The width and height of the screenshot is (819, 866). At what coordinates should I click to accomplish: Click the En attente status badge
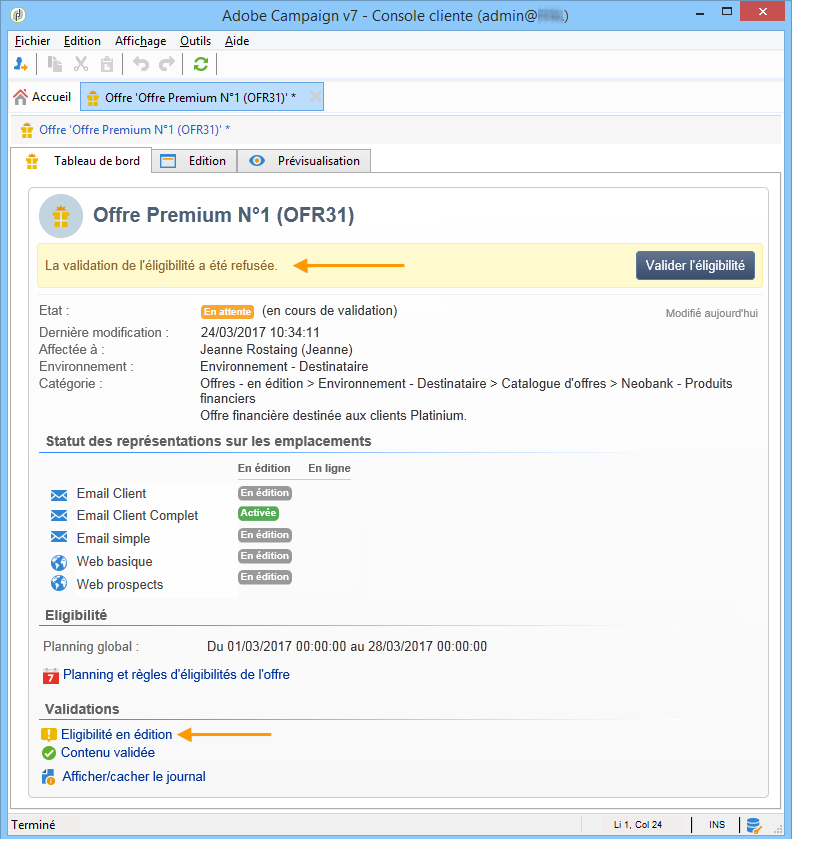click(x=227, y=311)
